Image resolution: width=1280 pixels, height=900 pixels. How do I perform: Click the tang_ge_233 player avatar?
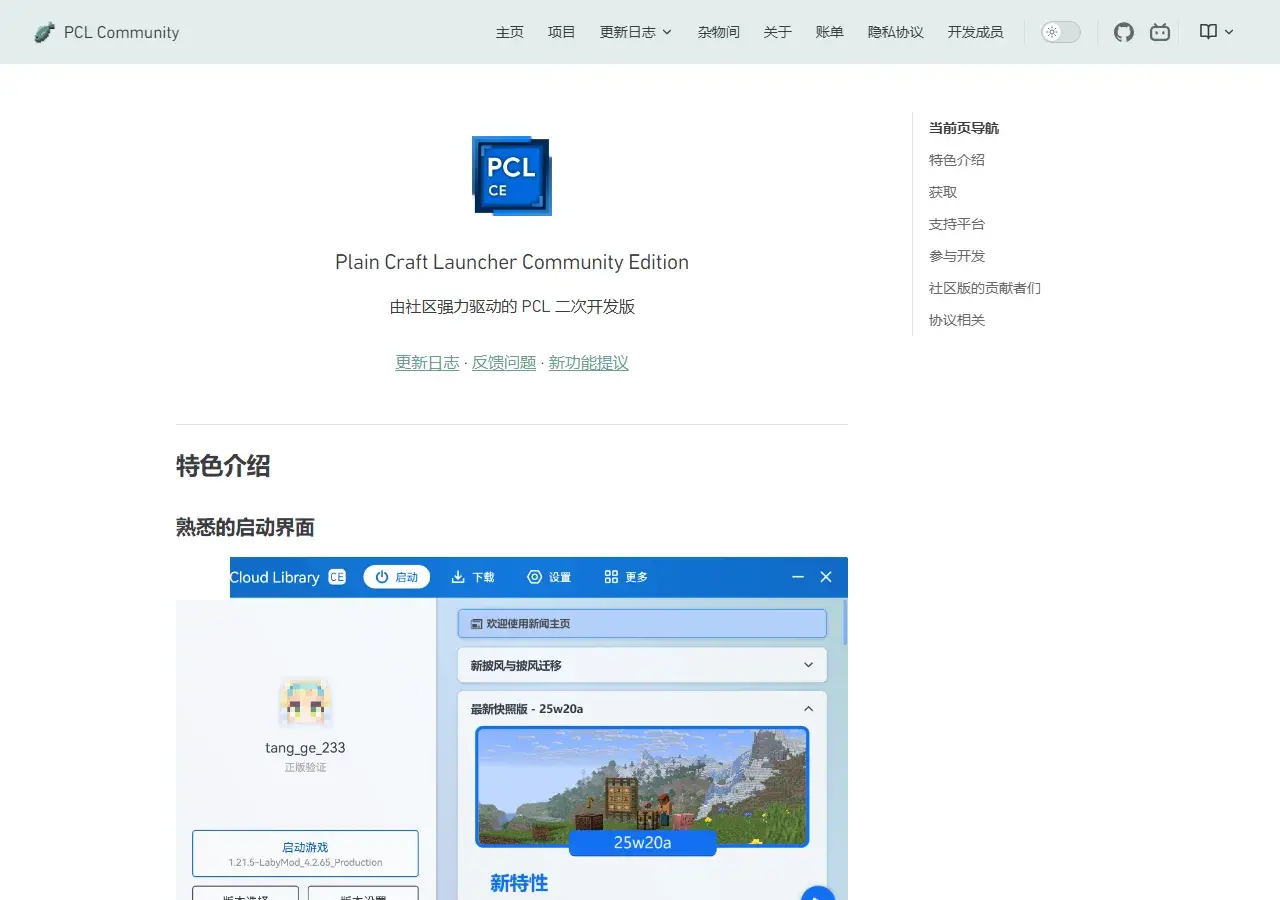point(305,702)
